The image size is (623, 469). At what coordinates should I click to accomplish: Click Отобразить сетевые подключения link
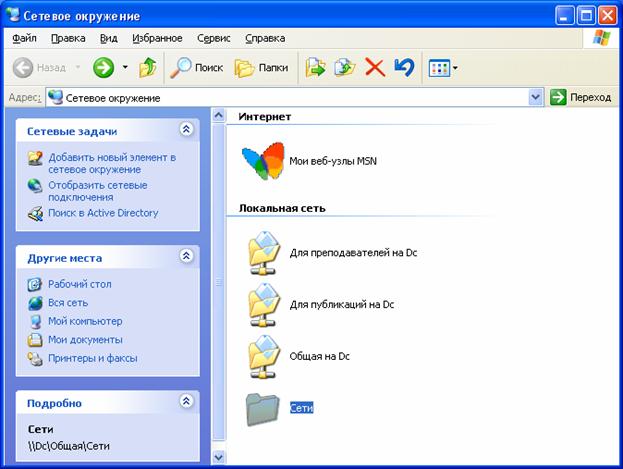pos(98,191)
